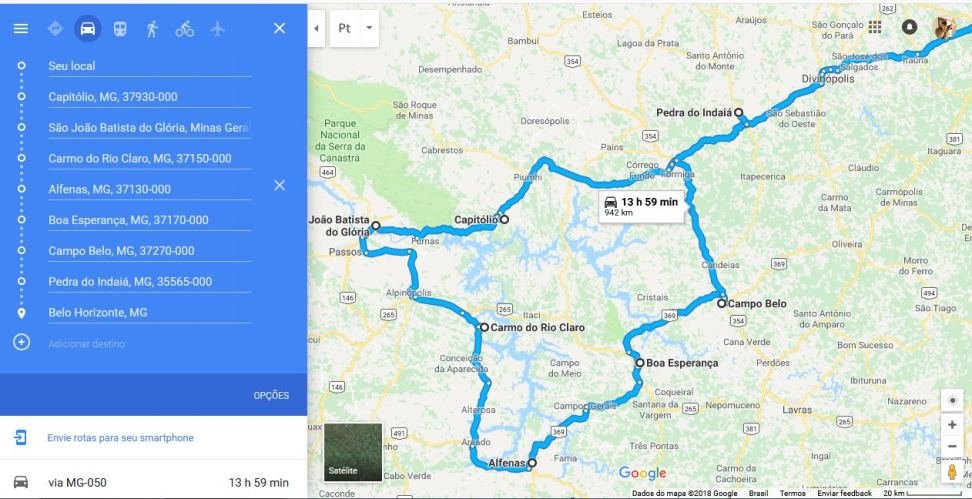This screenshot has height=499, width=972.
Task: Toggle Satélite map view thumbnail
Action: point(353,452)
